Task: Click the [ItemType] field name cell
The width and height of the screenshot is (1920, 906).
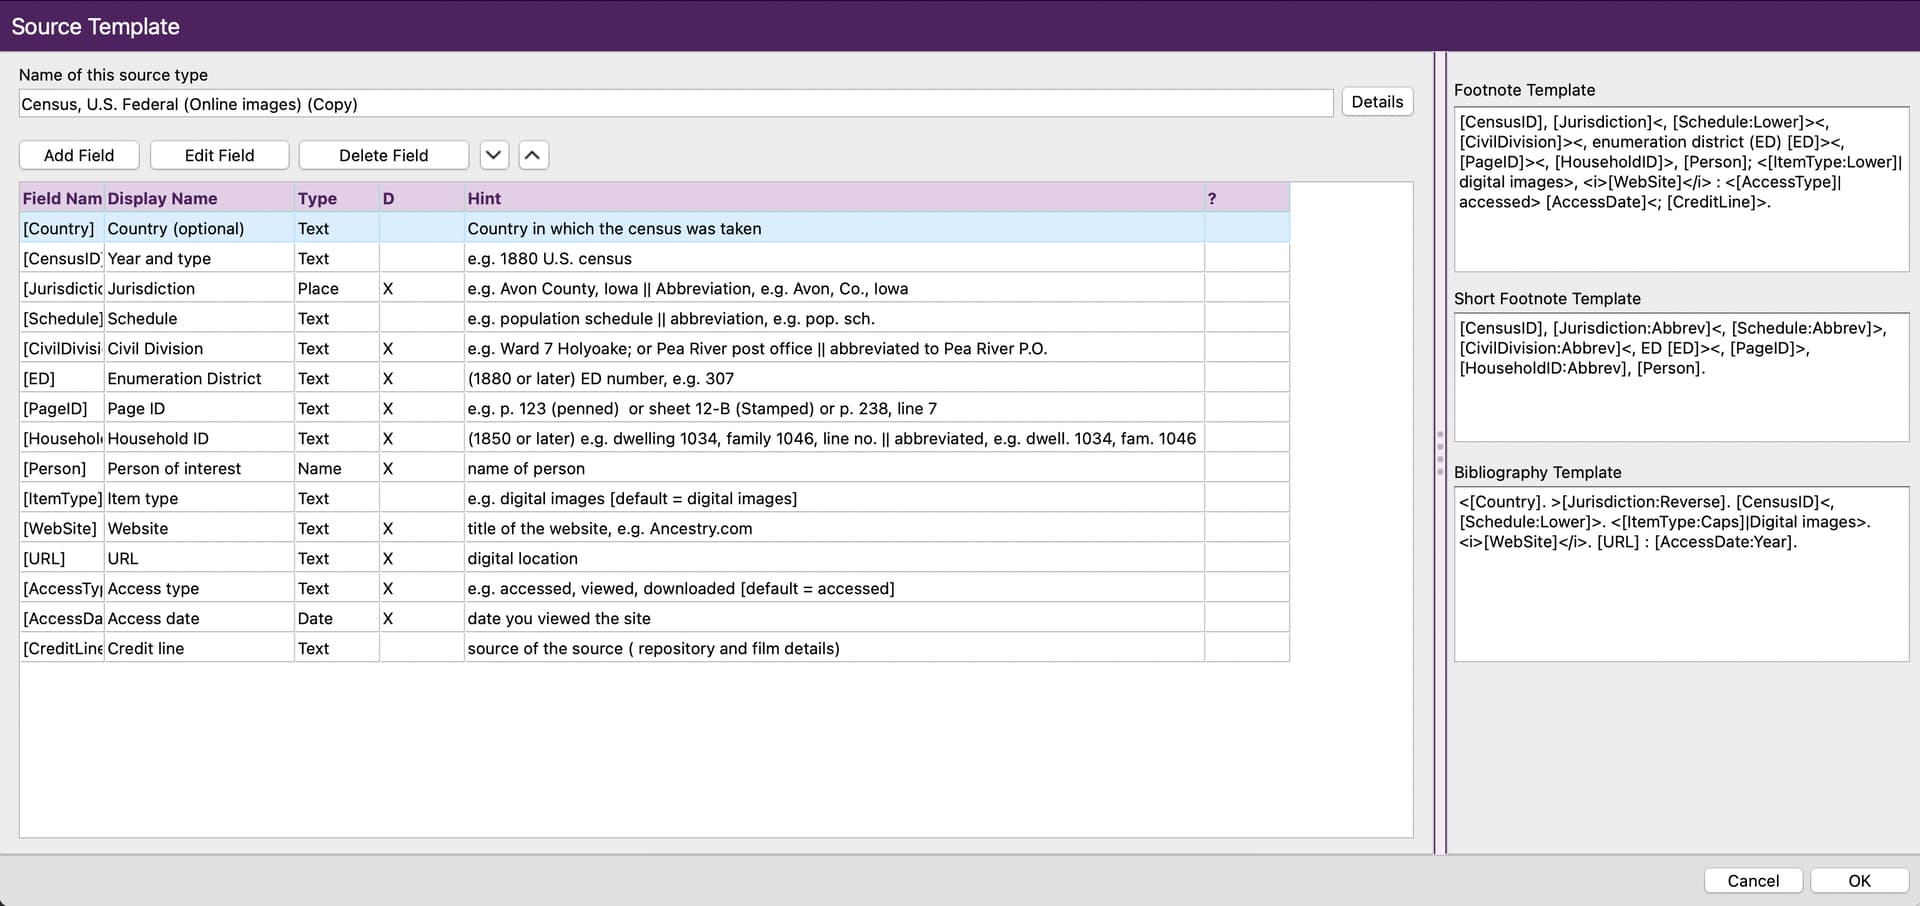Action: click(62, 498)
